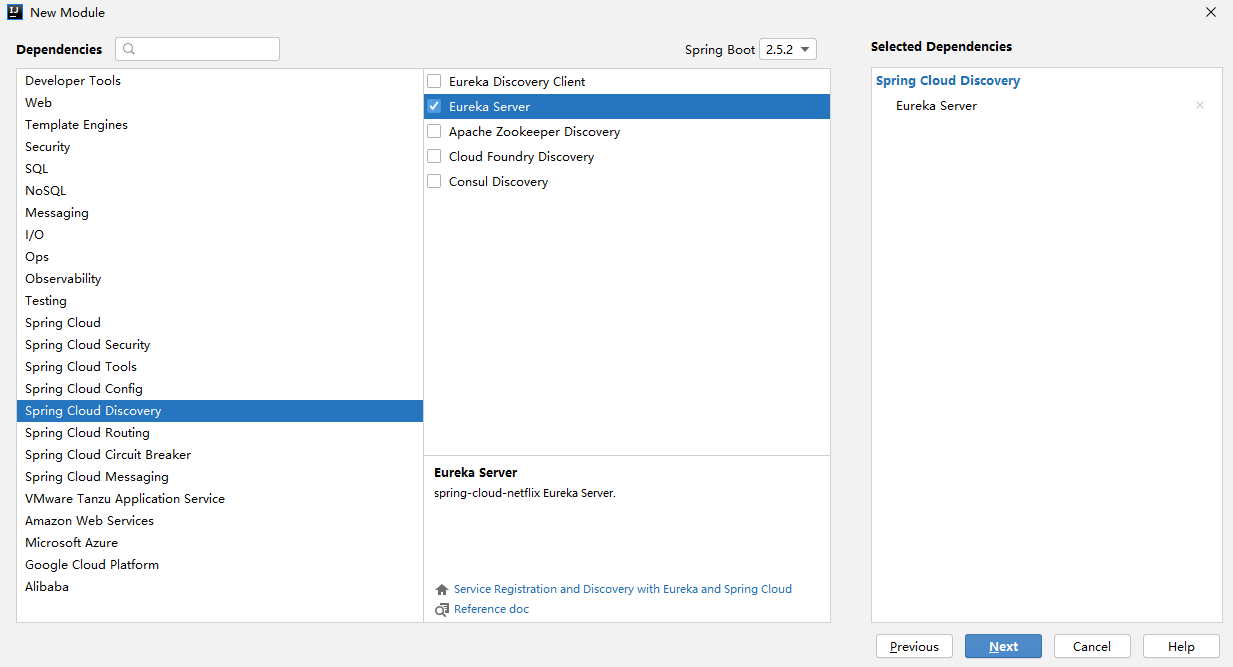Open the Observability category
This screenshot has width=1233, height=667.
220,279
